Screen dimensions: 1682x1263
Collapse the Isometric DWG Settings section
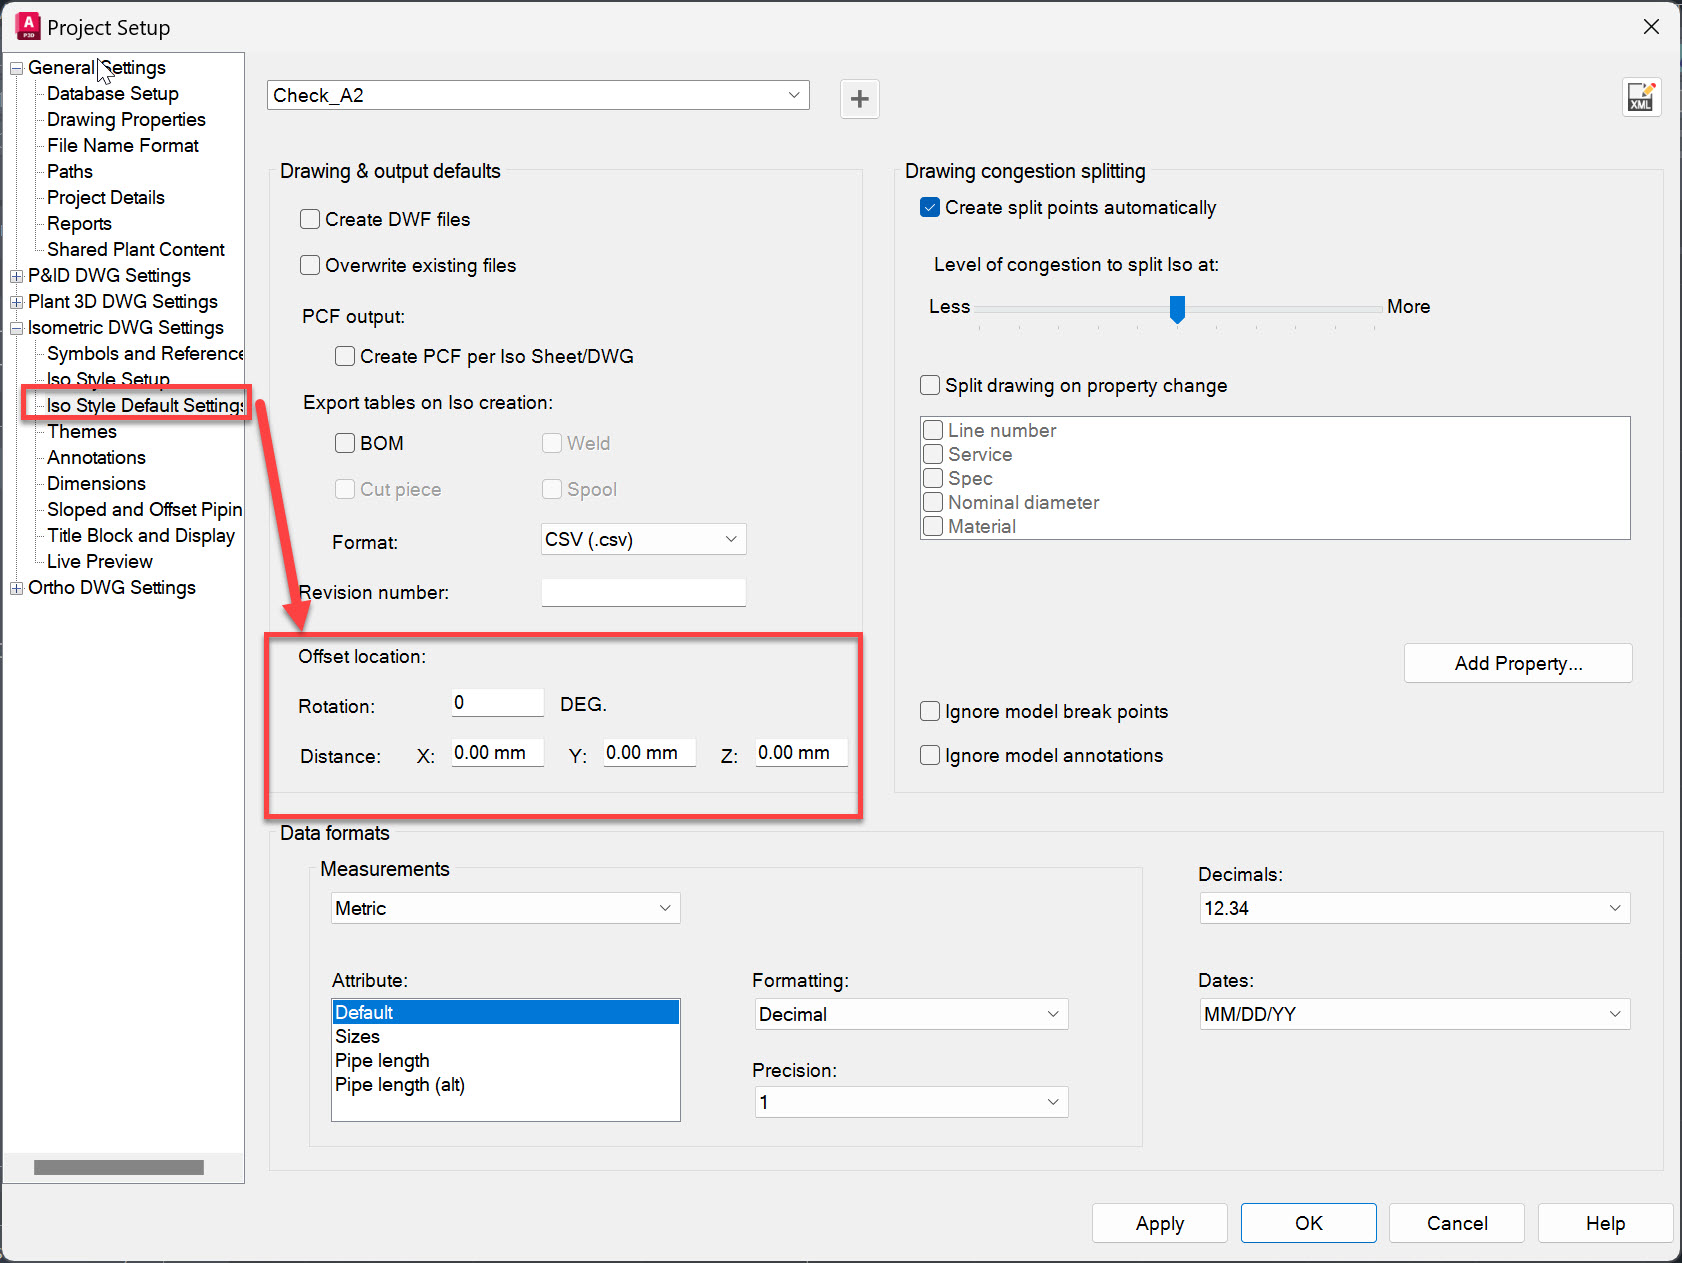(15, 327)
